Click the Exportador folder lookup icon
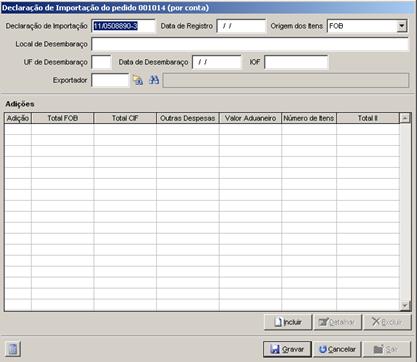 (x=138, y=80)
